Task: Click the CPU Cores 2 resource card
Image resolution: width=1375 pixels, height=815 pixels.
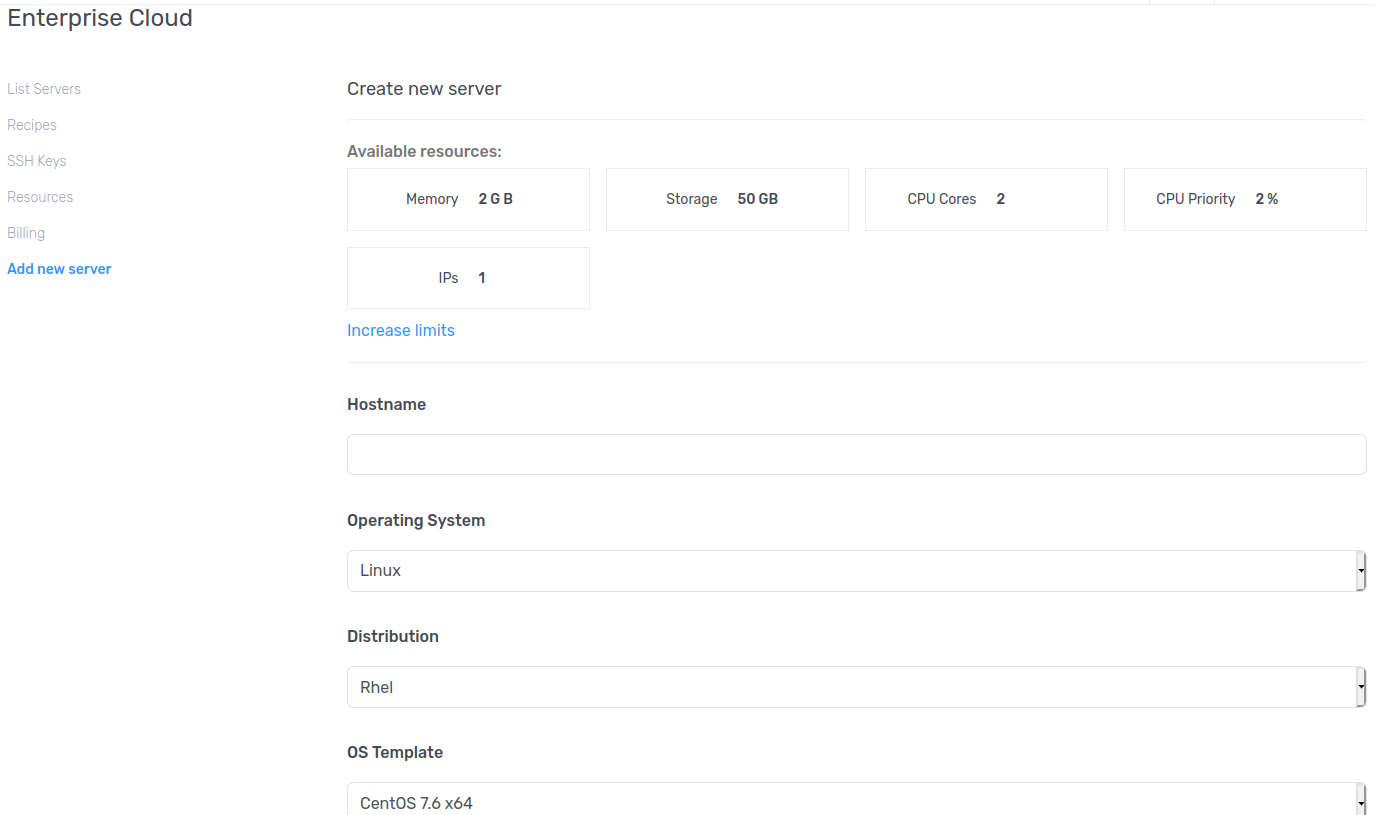Action: tap(986, 199)
